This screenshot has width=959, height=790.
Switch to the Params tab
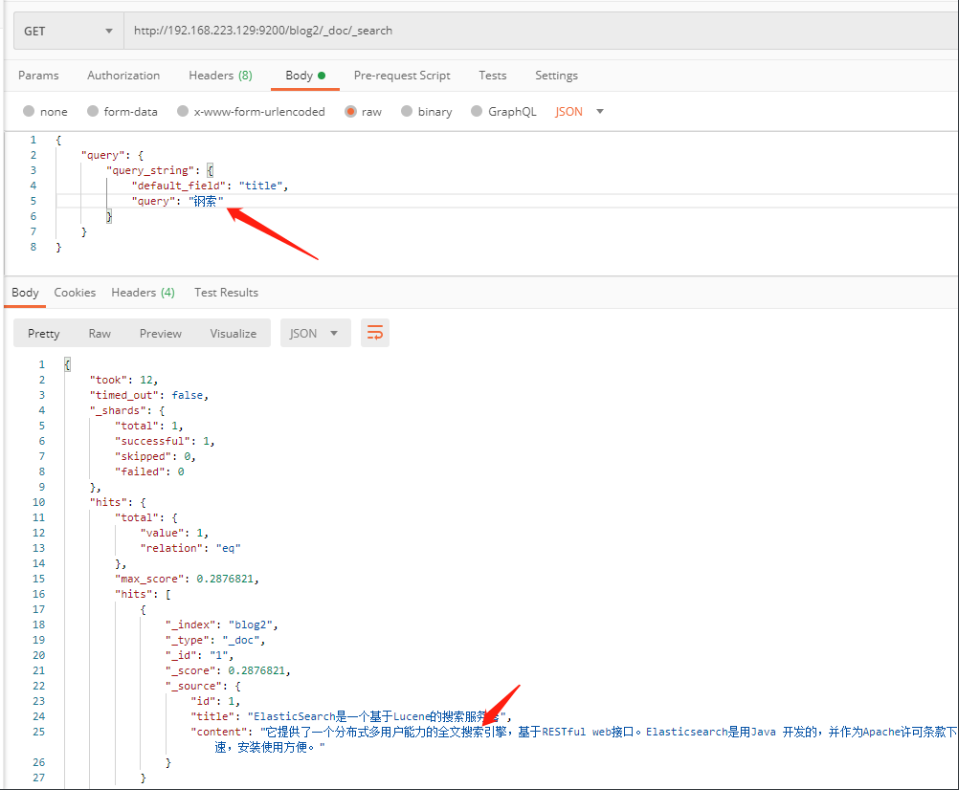[39, 75]
